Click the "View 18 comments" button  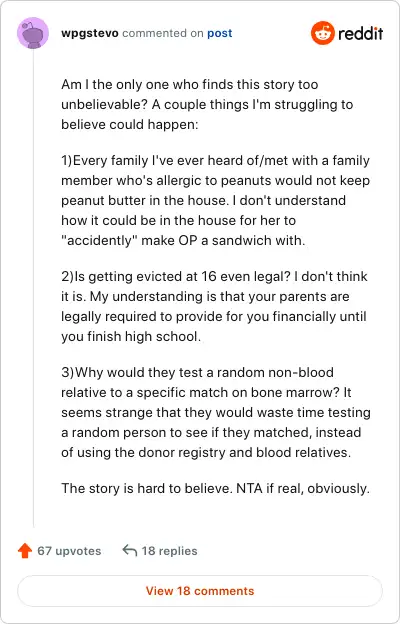point(200,591)
